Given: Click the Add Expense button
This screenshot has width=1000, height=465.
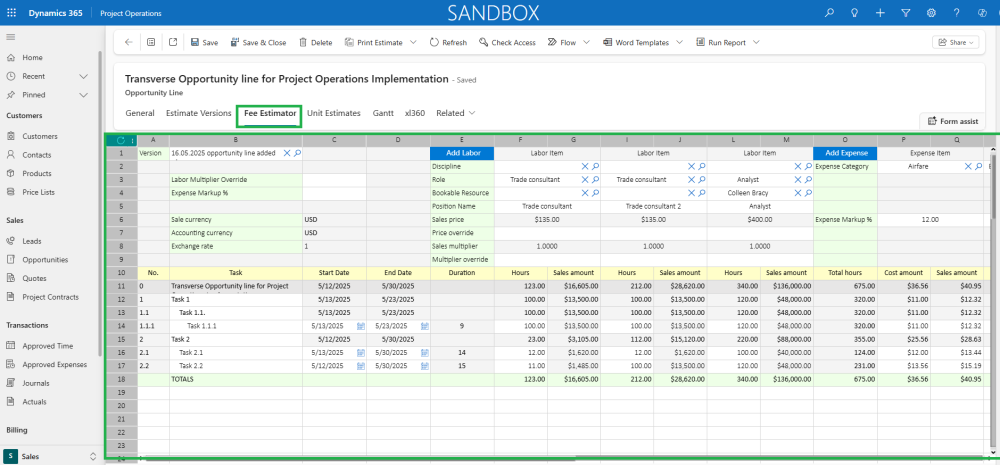Looking at the screenshot, I should 845,153.
